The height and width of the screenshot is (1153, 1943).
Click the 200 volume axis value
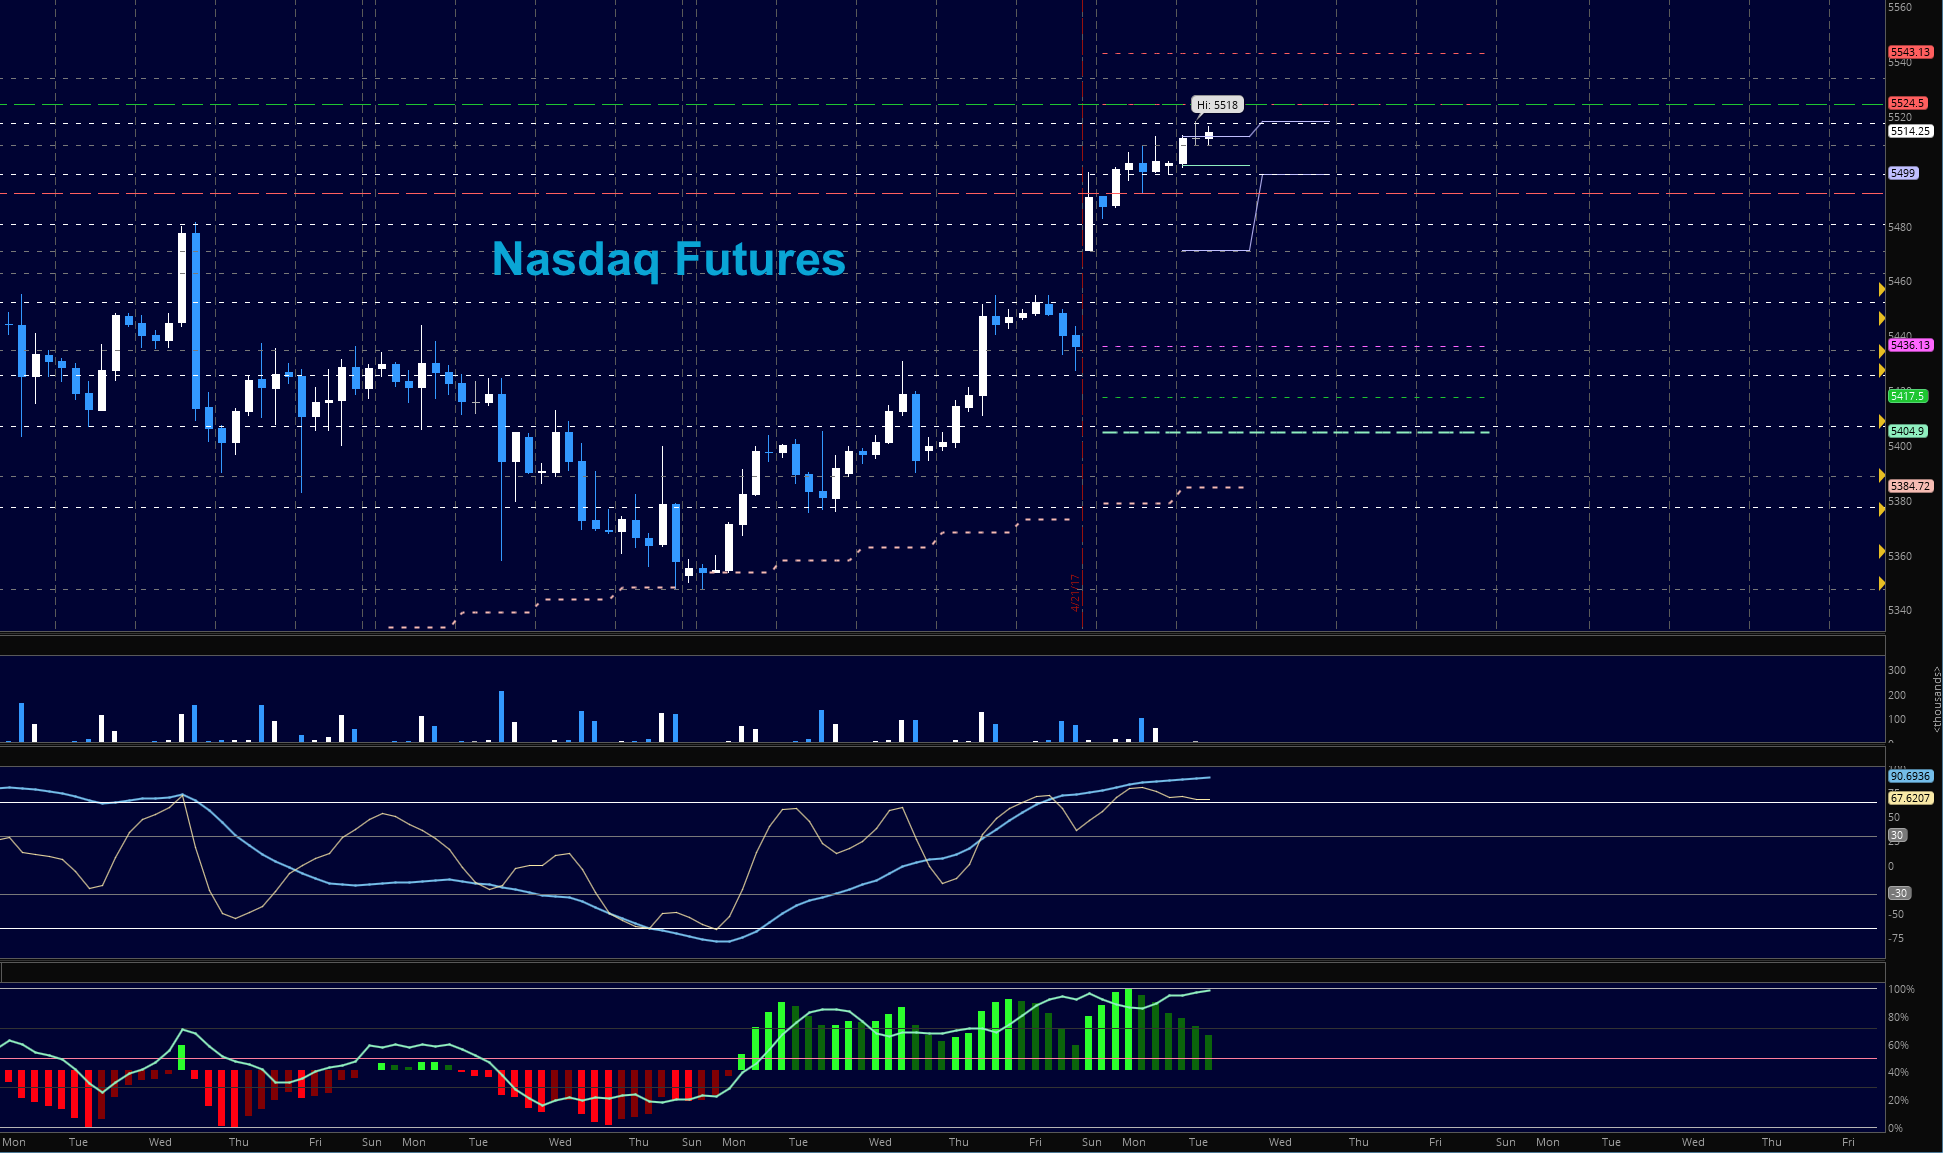click(x=1896, y=695)
